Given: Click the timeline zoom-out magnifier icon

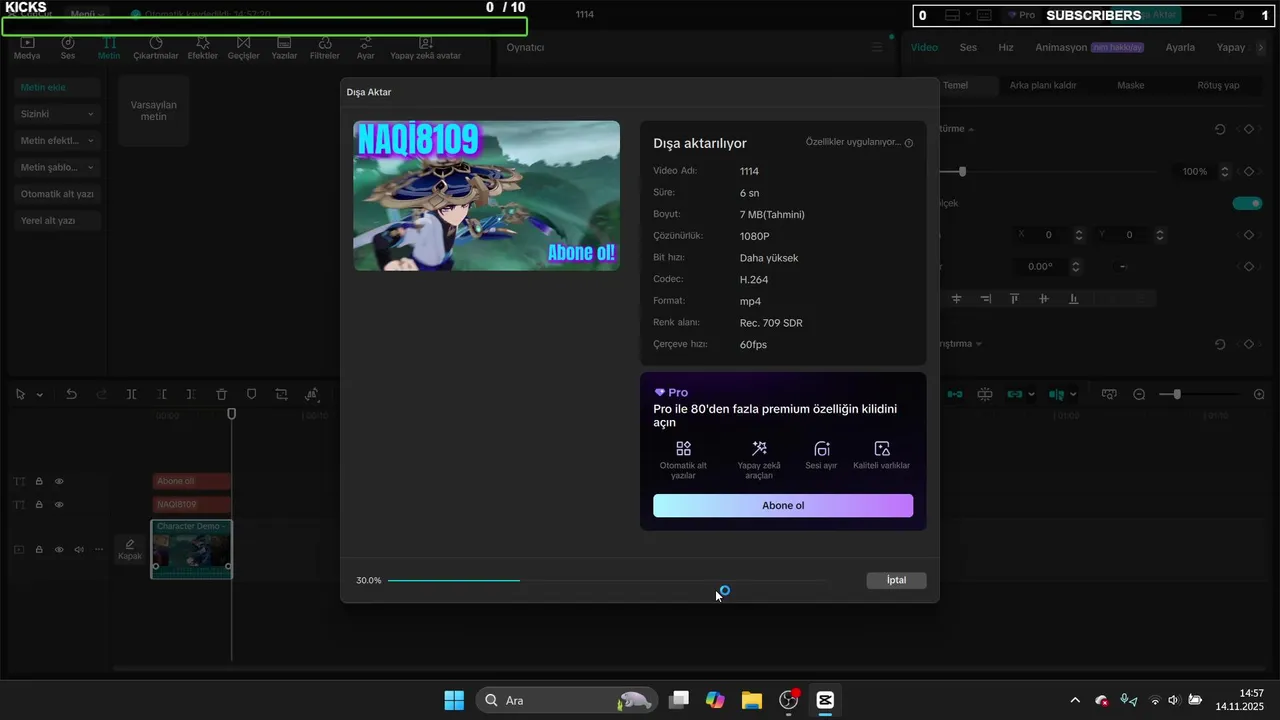Looking at the screenshot, I should click(x=1139, y=395).
